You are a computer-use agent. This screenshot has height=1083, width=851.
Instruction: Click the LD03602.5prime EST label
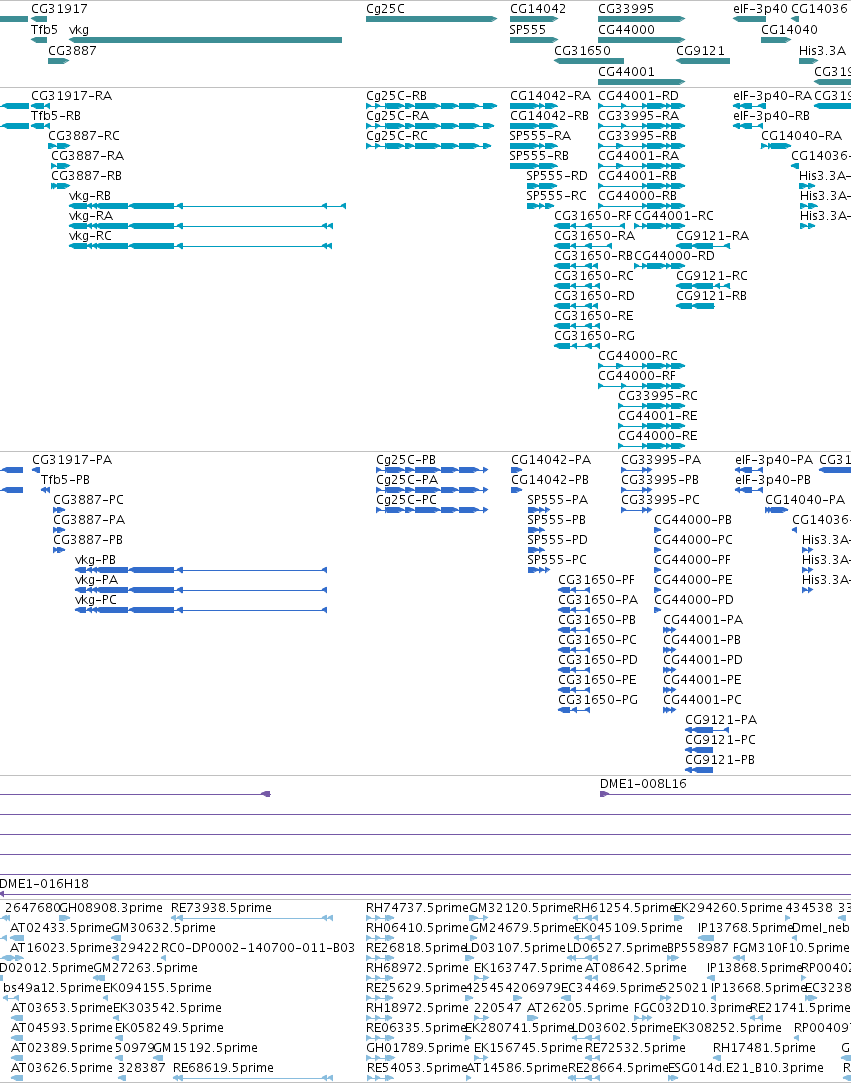tap(624, 1027)
